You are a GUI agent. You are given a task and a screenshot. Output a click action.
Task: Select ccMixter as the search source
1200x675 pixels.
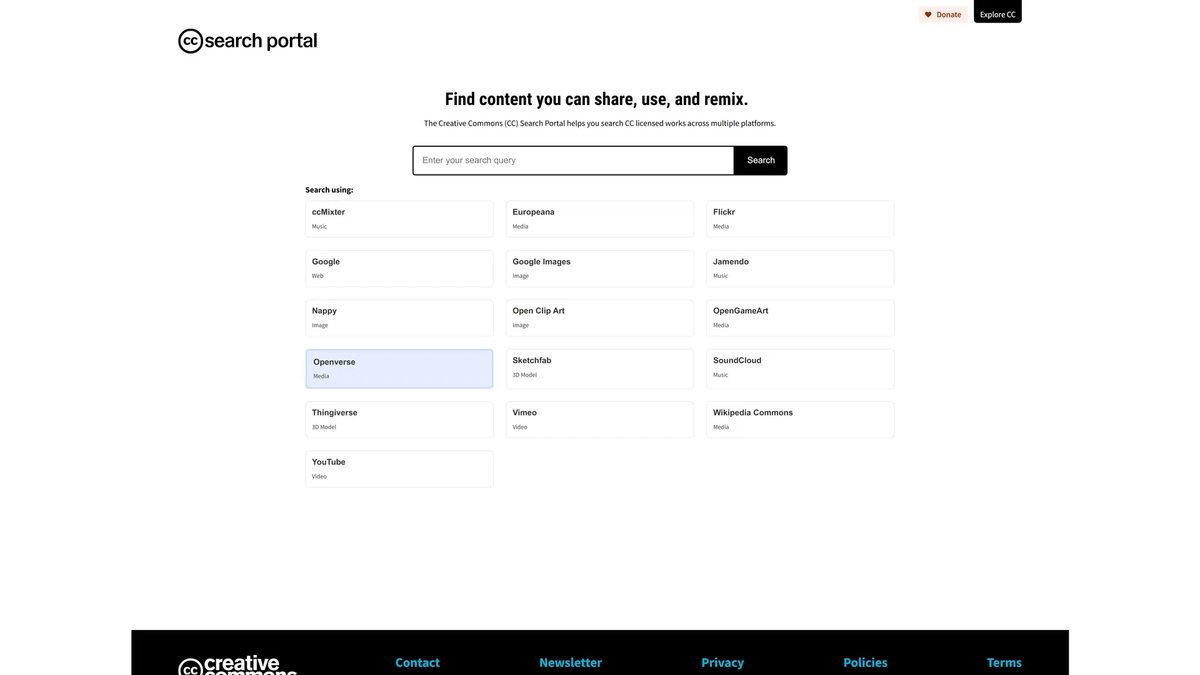[399, 219]
